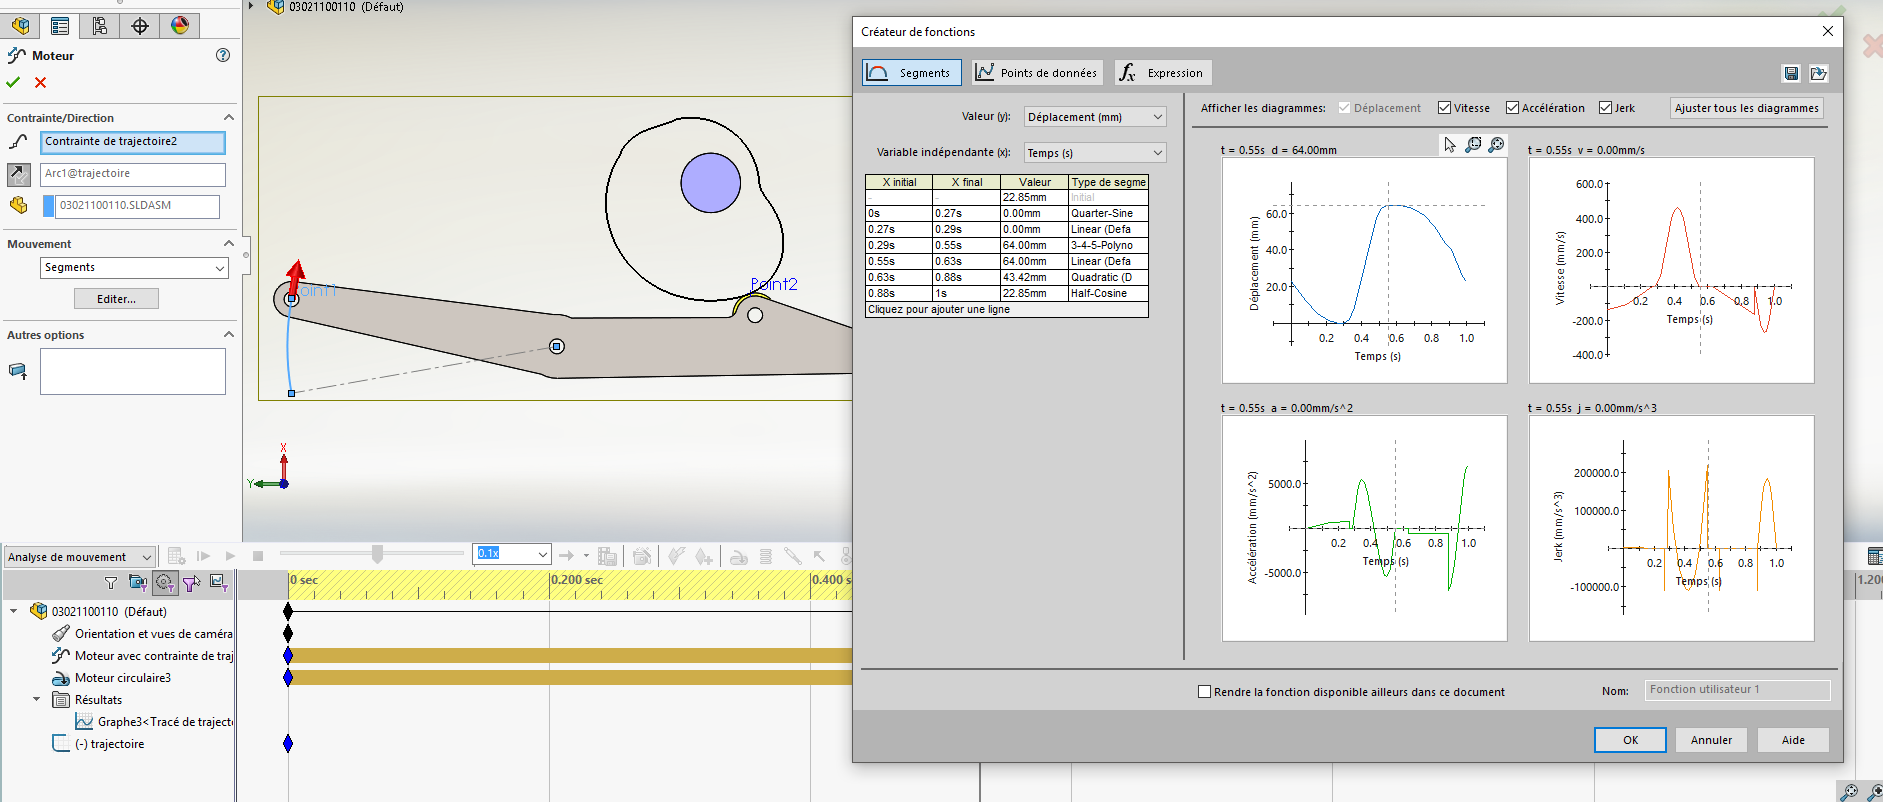Click the Play control in motion toolbar
Screen dimensions: 1883x802
pyautogui.click(x=231, y=556)
